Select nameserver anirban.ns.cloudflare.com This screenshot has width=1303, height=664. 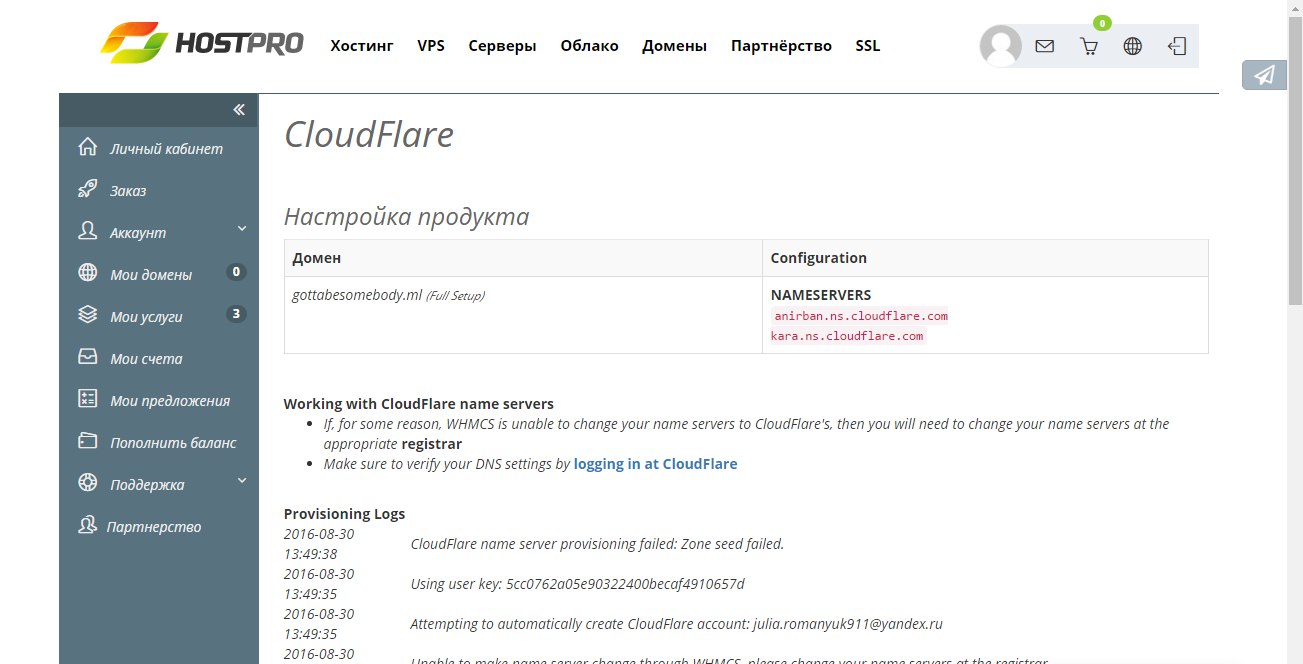[x=860, y=316]
